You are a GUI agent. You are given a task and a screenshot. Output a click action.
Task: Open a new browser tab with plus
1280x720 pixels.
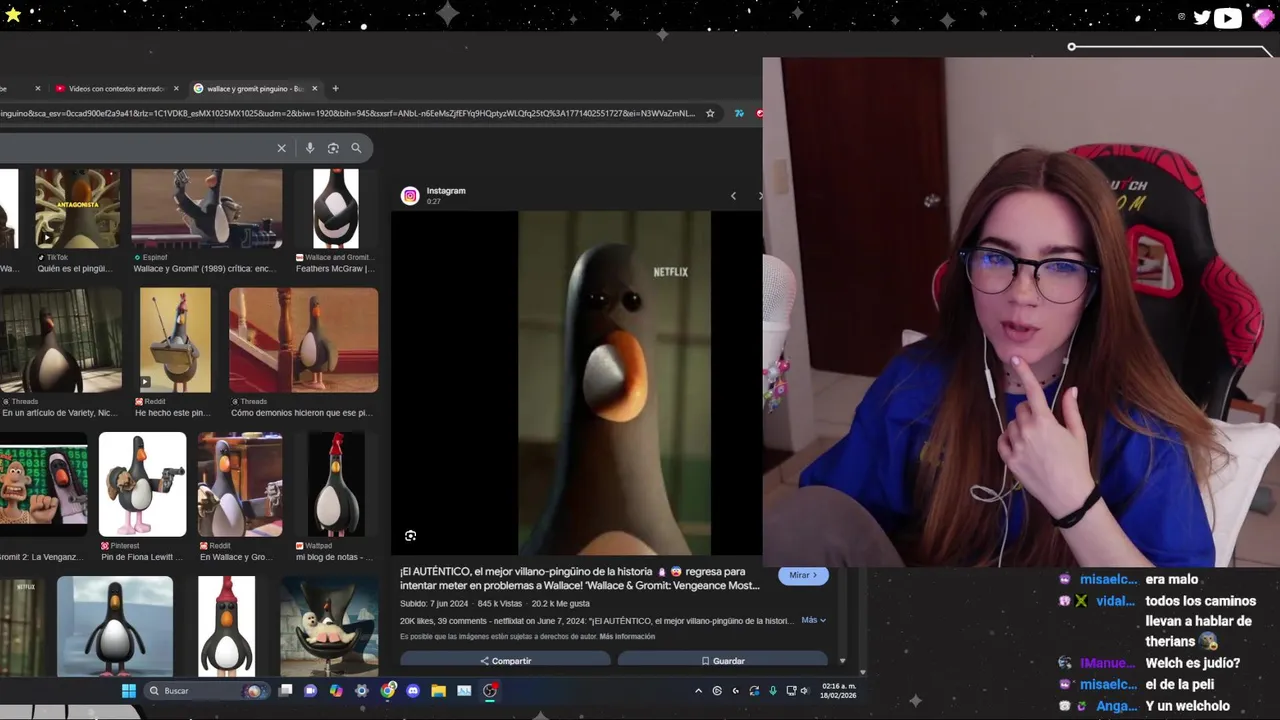(335, 88)
